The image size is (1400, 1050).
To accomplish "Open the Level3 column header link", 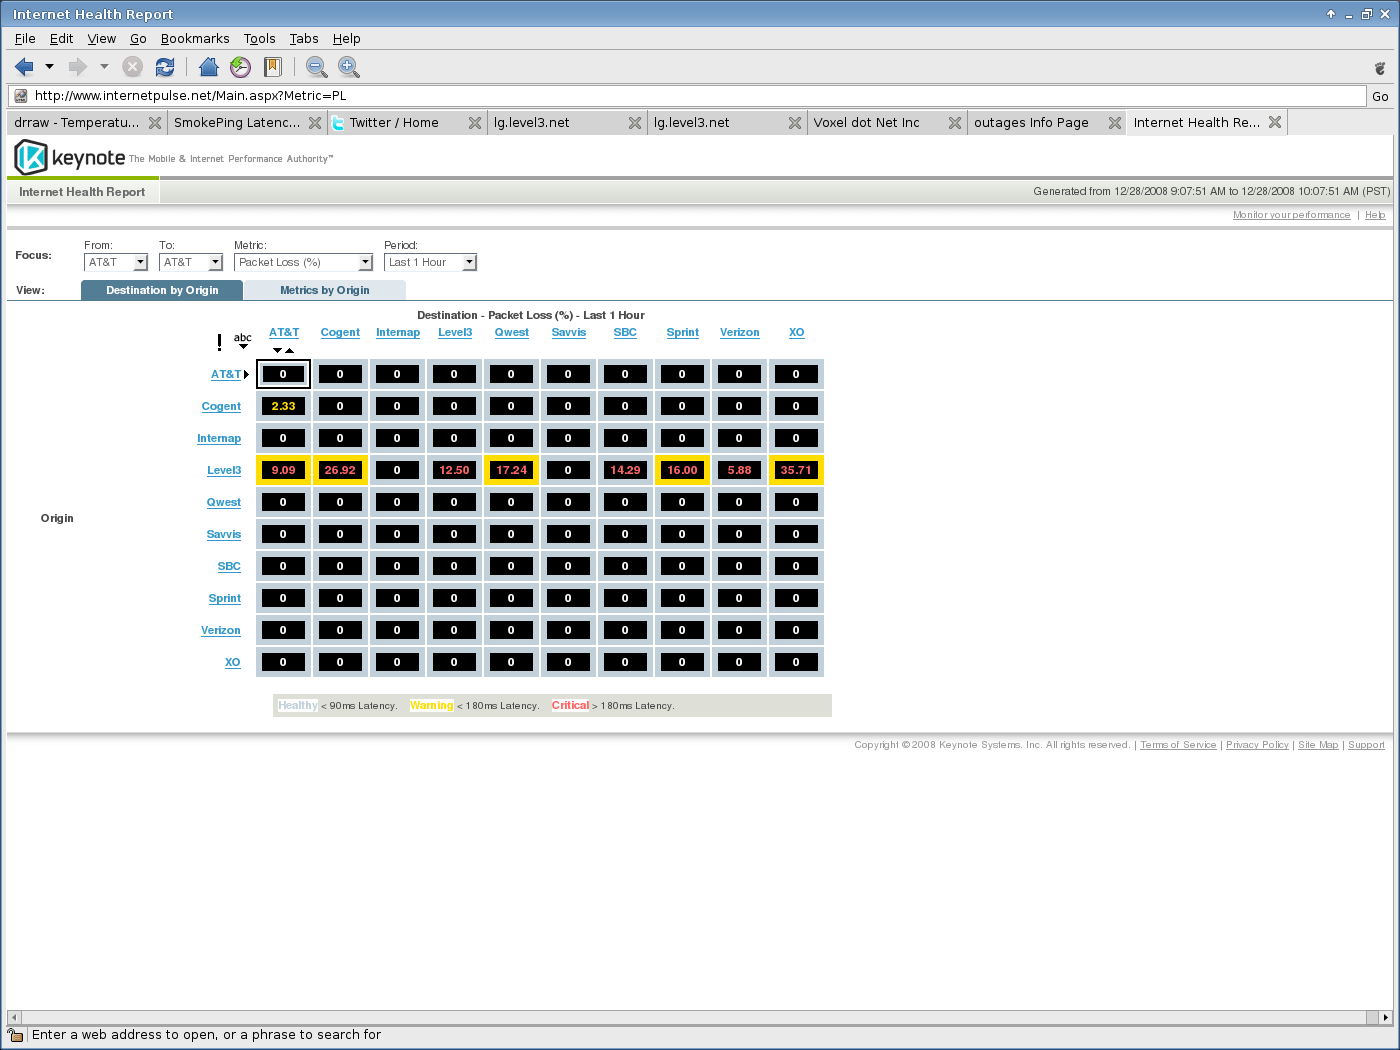I will click(x=455, y=332).
